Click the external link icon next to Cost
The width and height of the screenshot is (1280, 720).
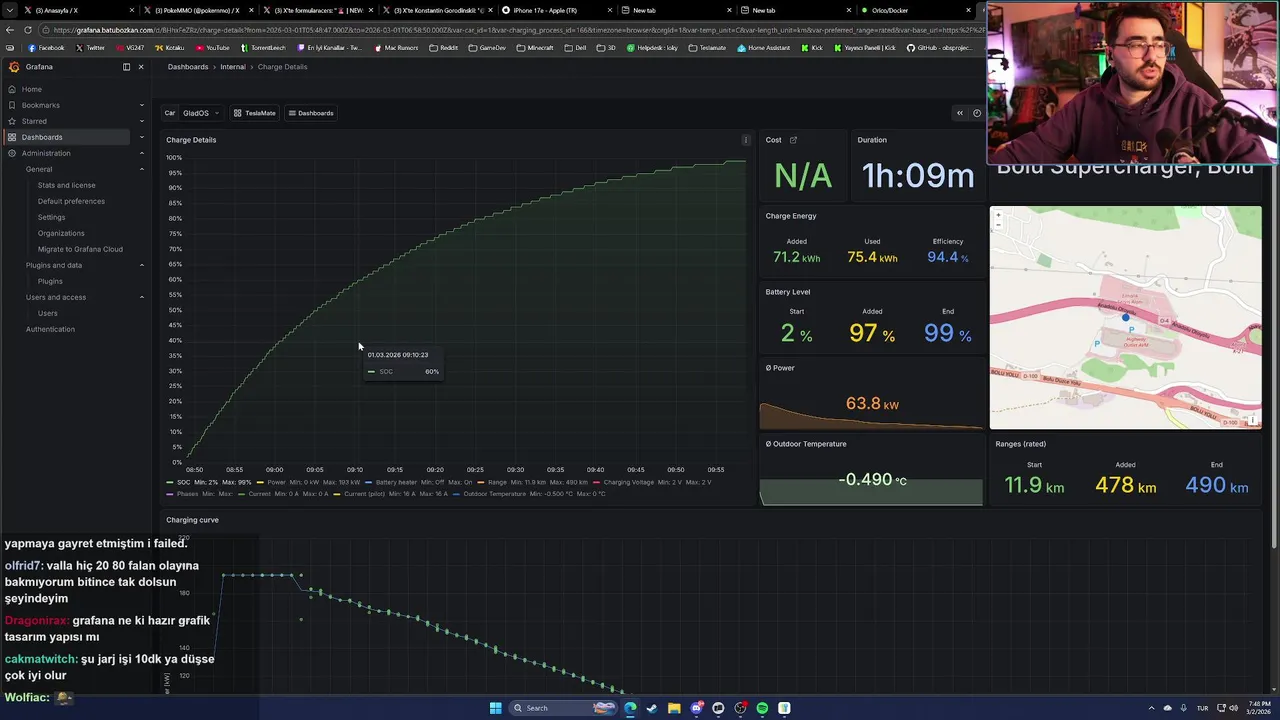point(793,140)
